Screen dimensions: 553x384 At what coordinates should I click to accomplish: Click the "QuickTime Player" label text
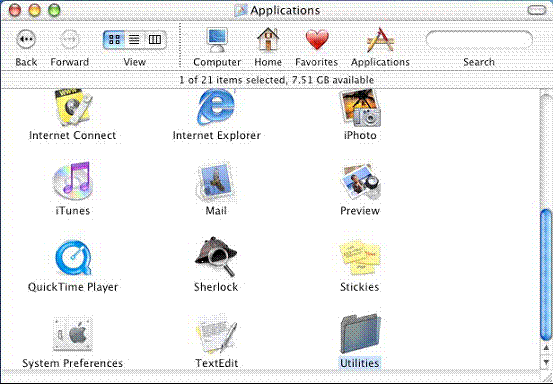tap(73, 287)
